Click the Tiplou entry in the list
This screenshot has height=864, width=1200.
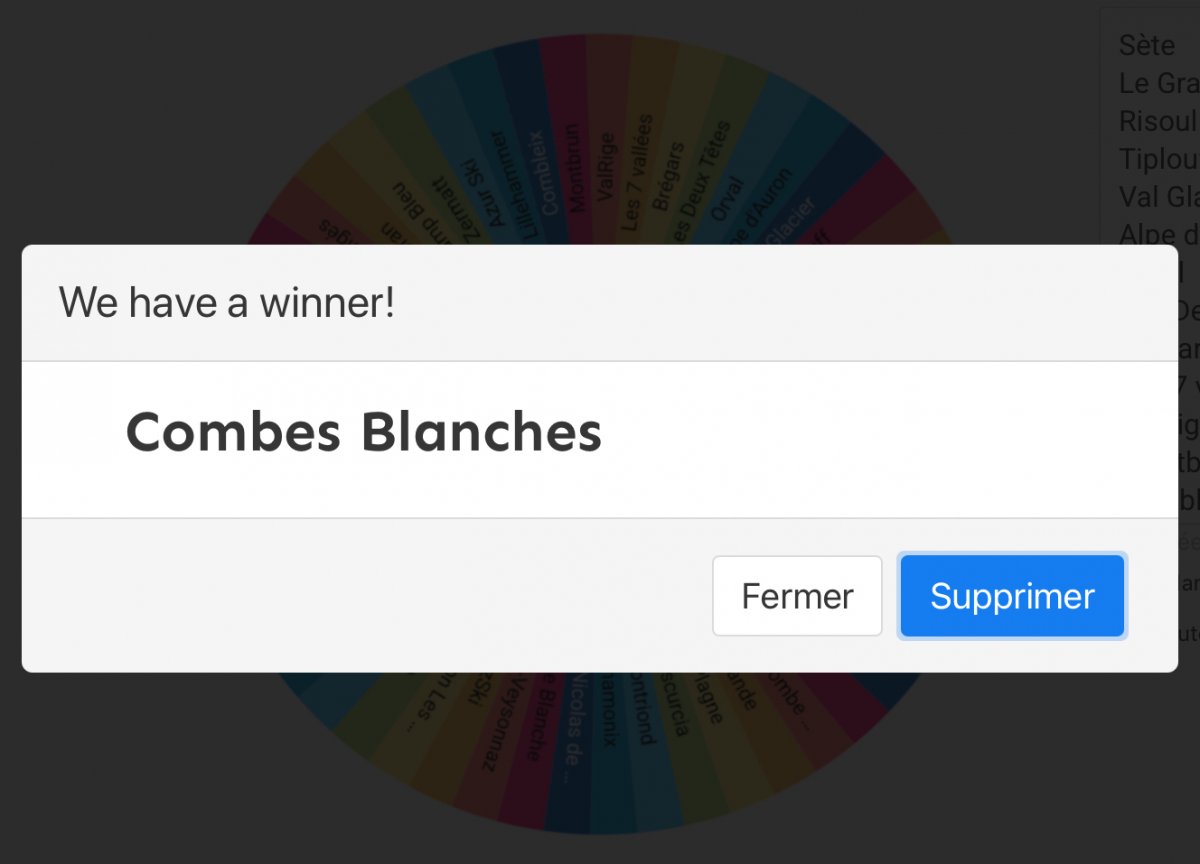click(x=1158, y=159)
